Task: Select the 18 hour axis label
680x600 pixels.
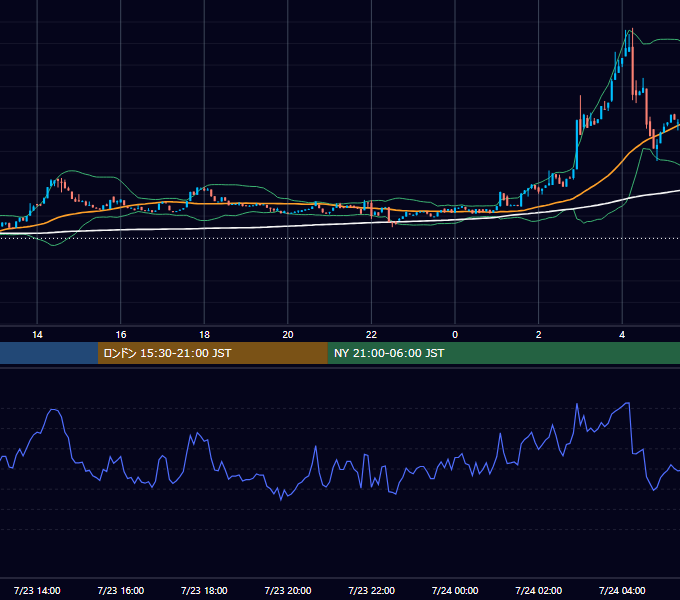Action: pyautogui.click(x=204, y=335)
